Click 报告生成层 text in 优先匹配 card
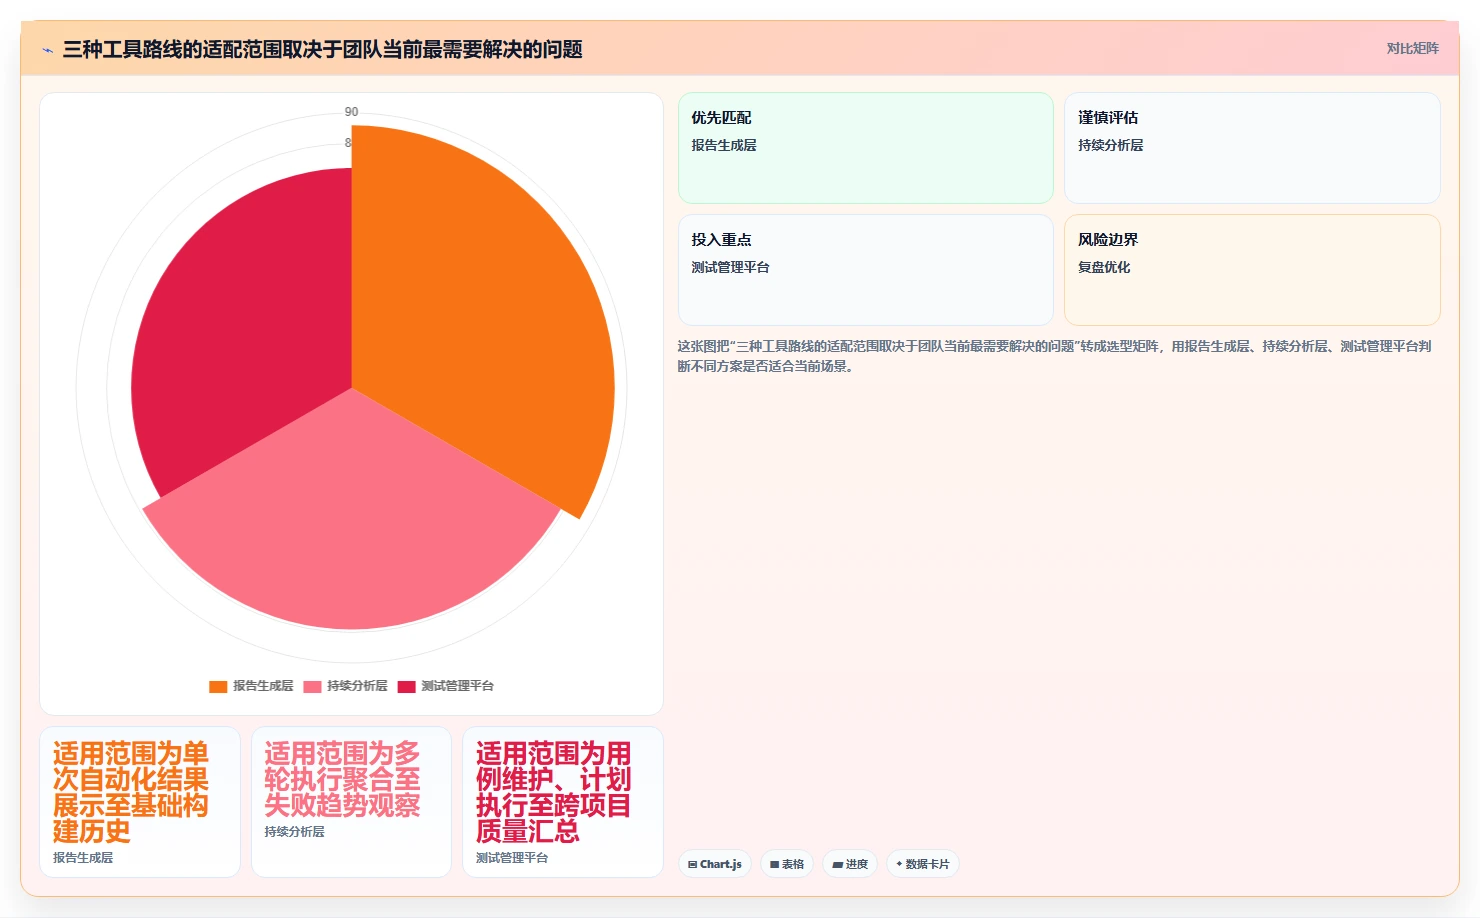 724,145
